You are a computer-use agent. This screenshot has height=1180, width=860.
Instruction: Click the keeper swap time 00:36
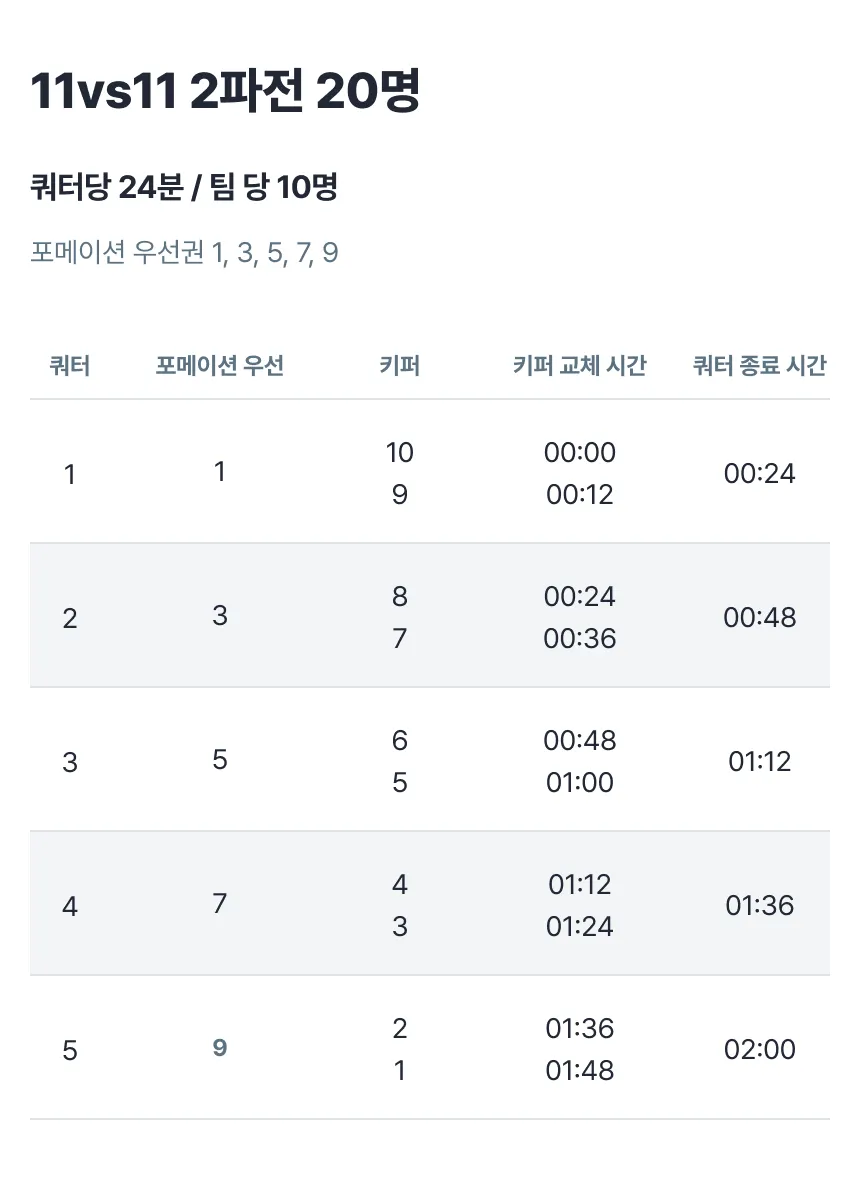pos(580,639)
